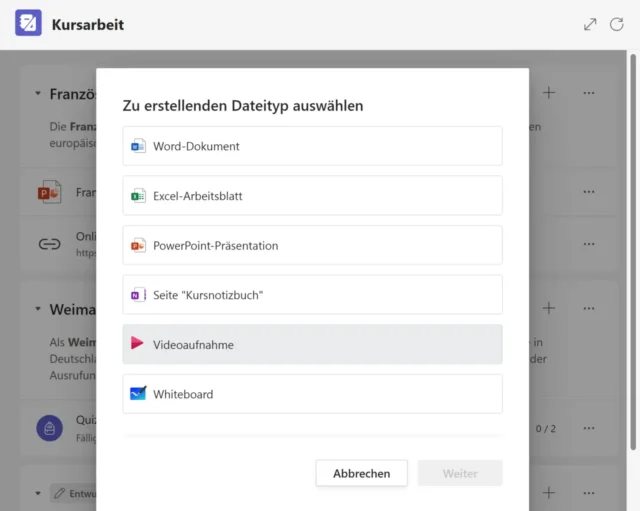Select Word-Dokument file type
This screenshot has width=640, height=511.
[312, 146]
